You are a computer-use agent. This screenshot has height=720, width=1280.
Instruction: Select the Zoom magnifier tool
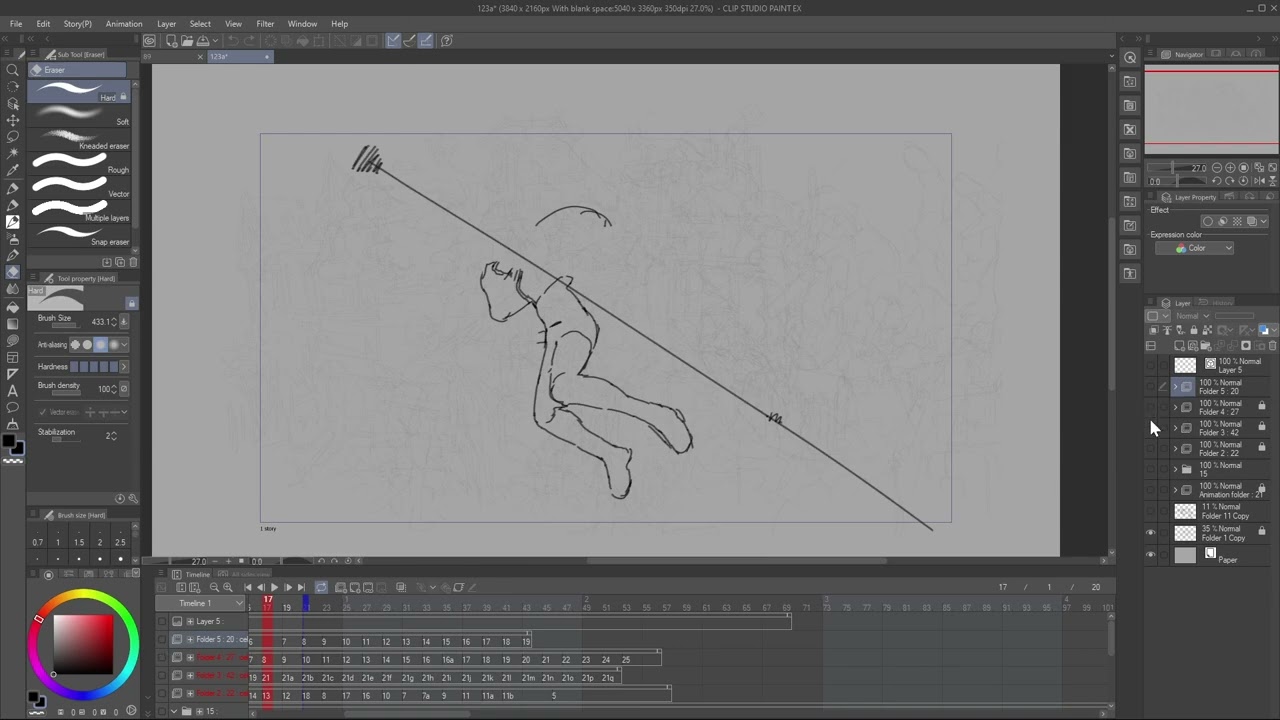pos(13,70)
